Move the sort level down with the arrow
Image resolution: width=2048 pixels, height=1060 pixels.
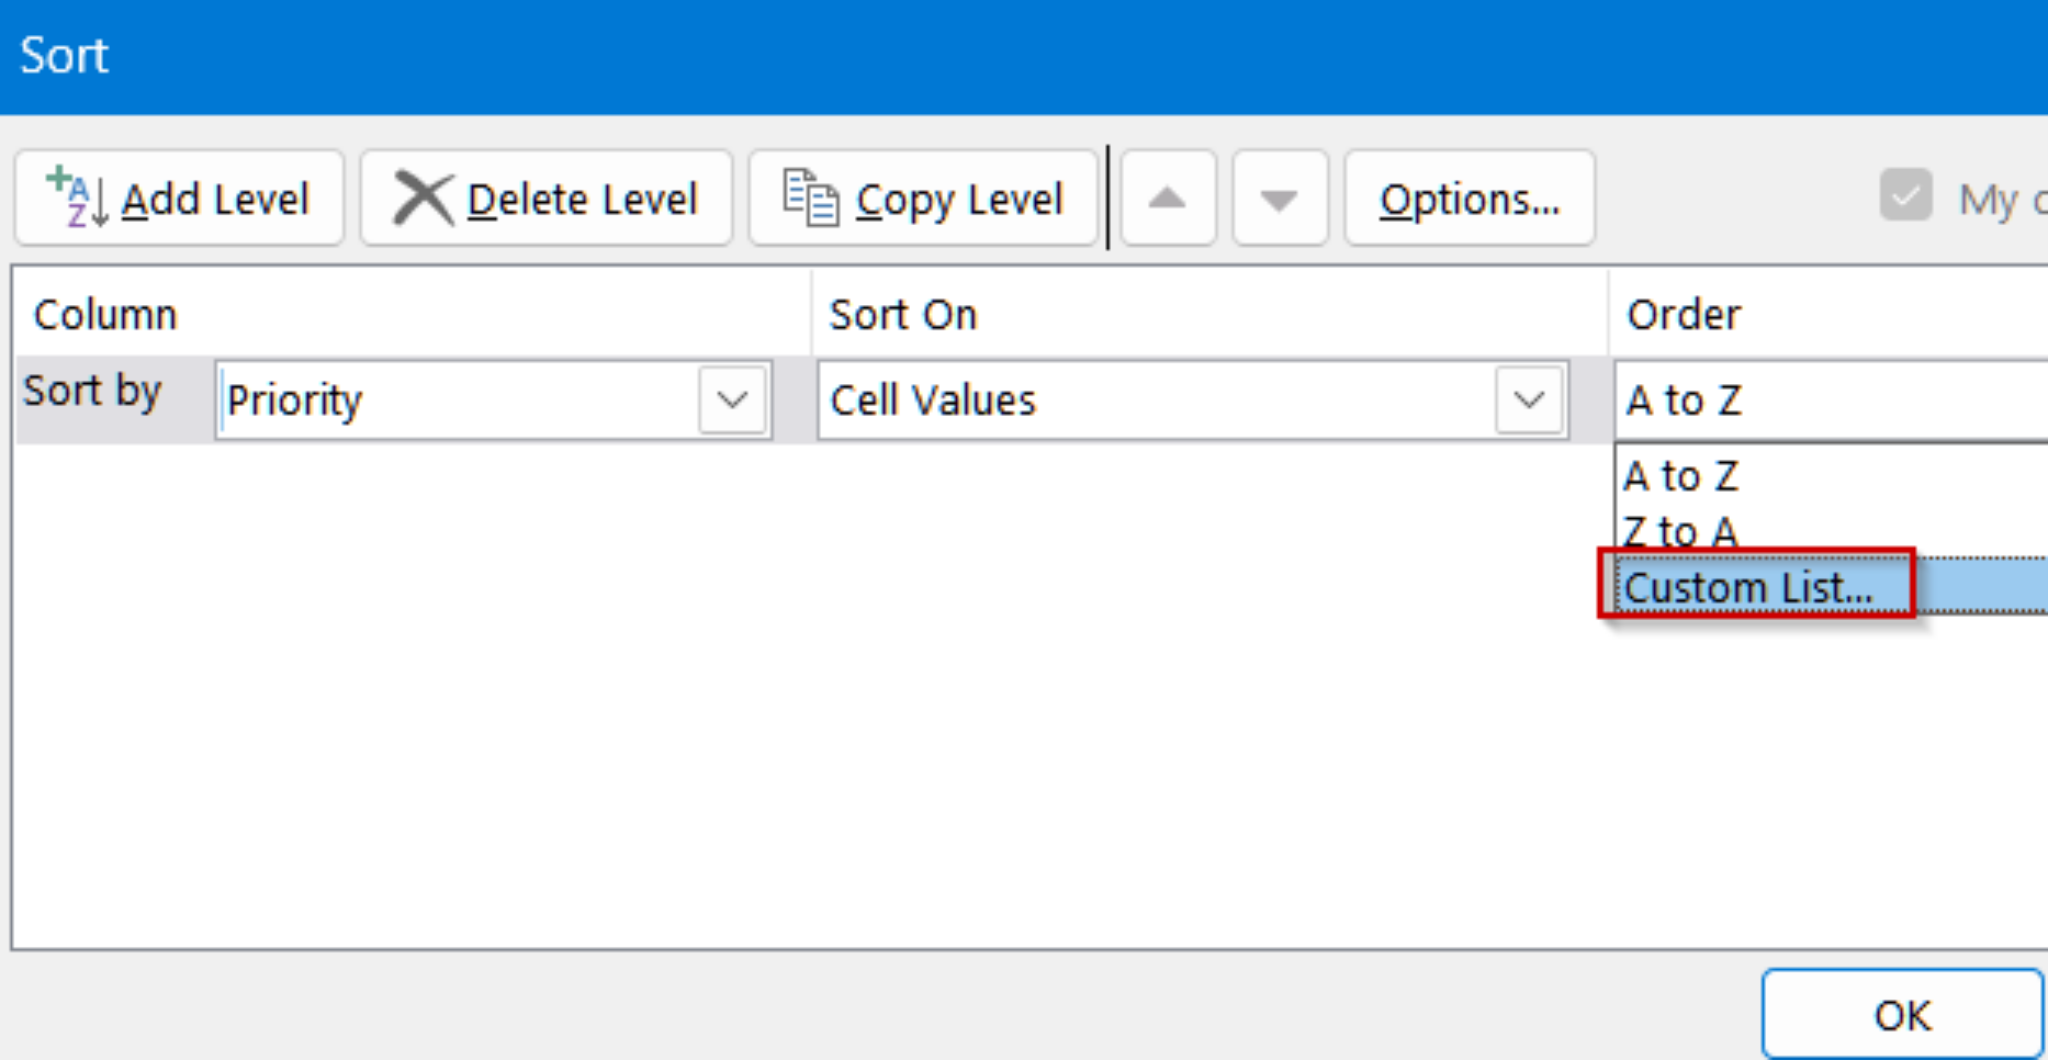click(1280, 197)
